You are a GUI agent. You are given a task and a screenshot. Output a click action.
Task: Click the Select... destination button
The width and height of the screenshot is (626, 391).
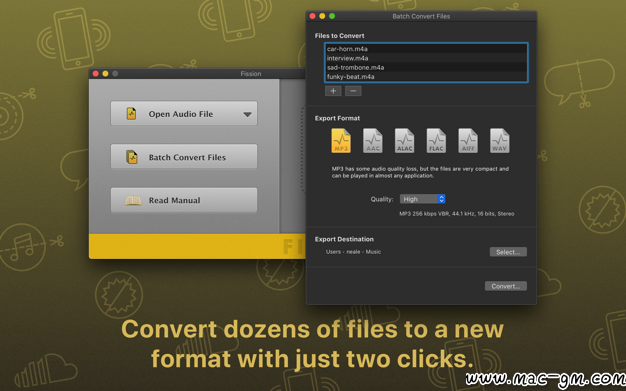tap(508, 252)
